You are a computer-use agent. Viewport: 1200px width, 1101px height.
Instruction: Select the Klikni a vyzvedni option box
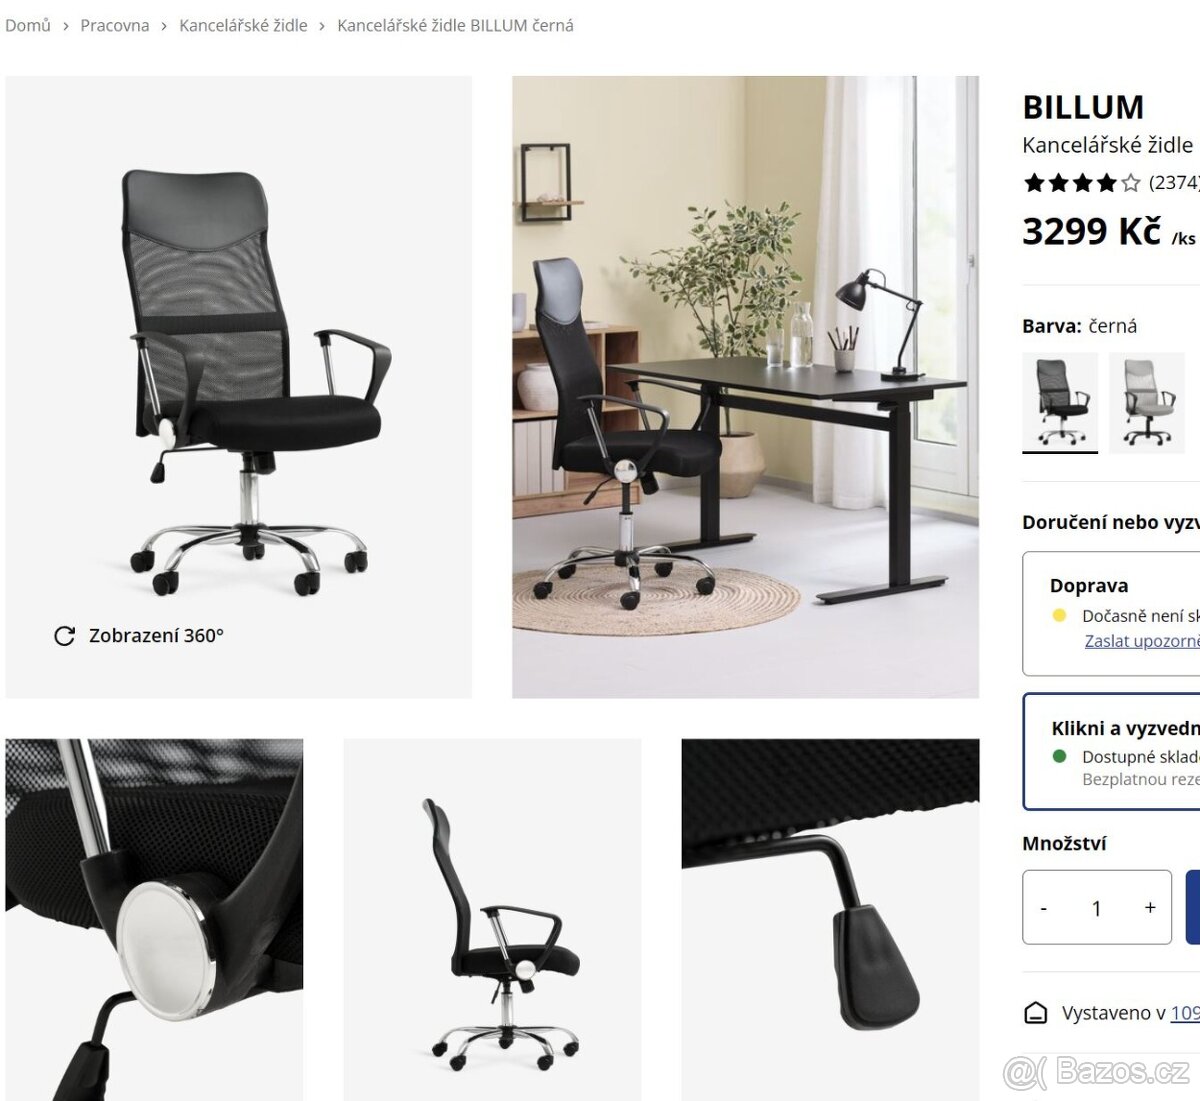1111,751
